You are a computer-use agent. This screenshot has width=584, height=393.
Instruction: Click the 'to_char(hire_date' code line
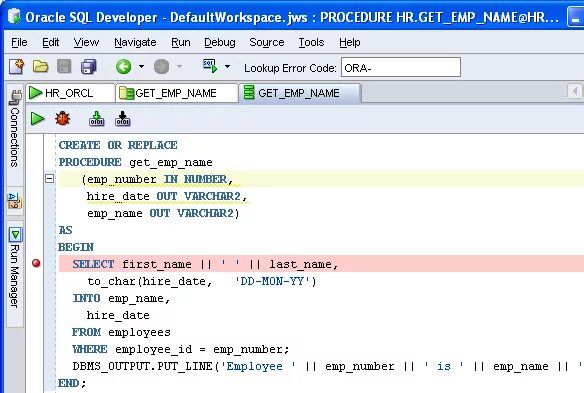pos(202,281)
